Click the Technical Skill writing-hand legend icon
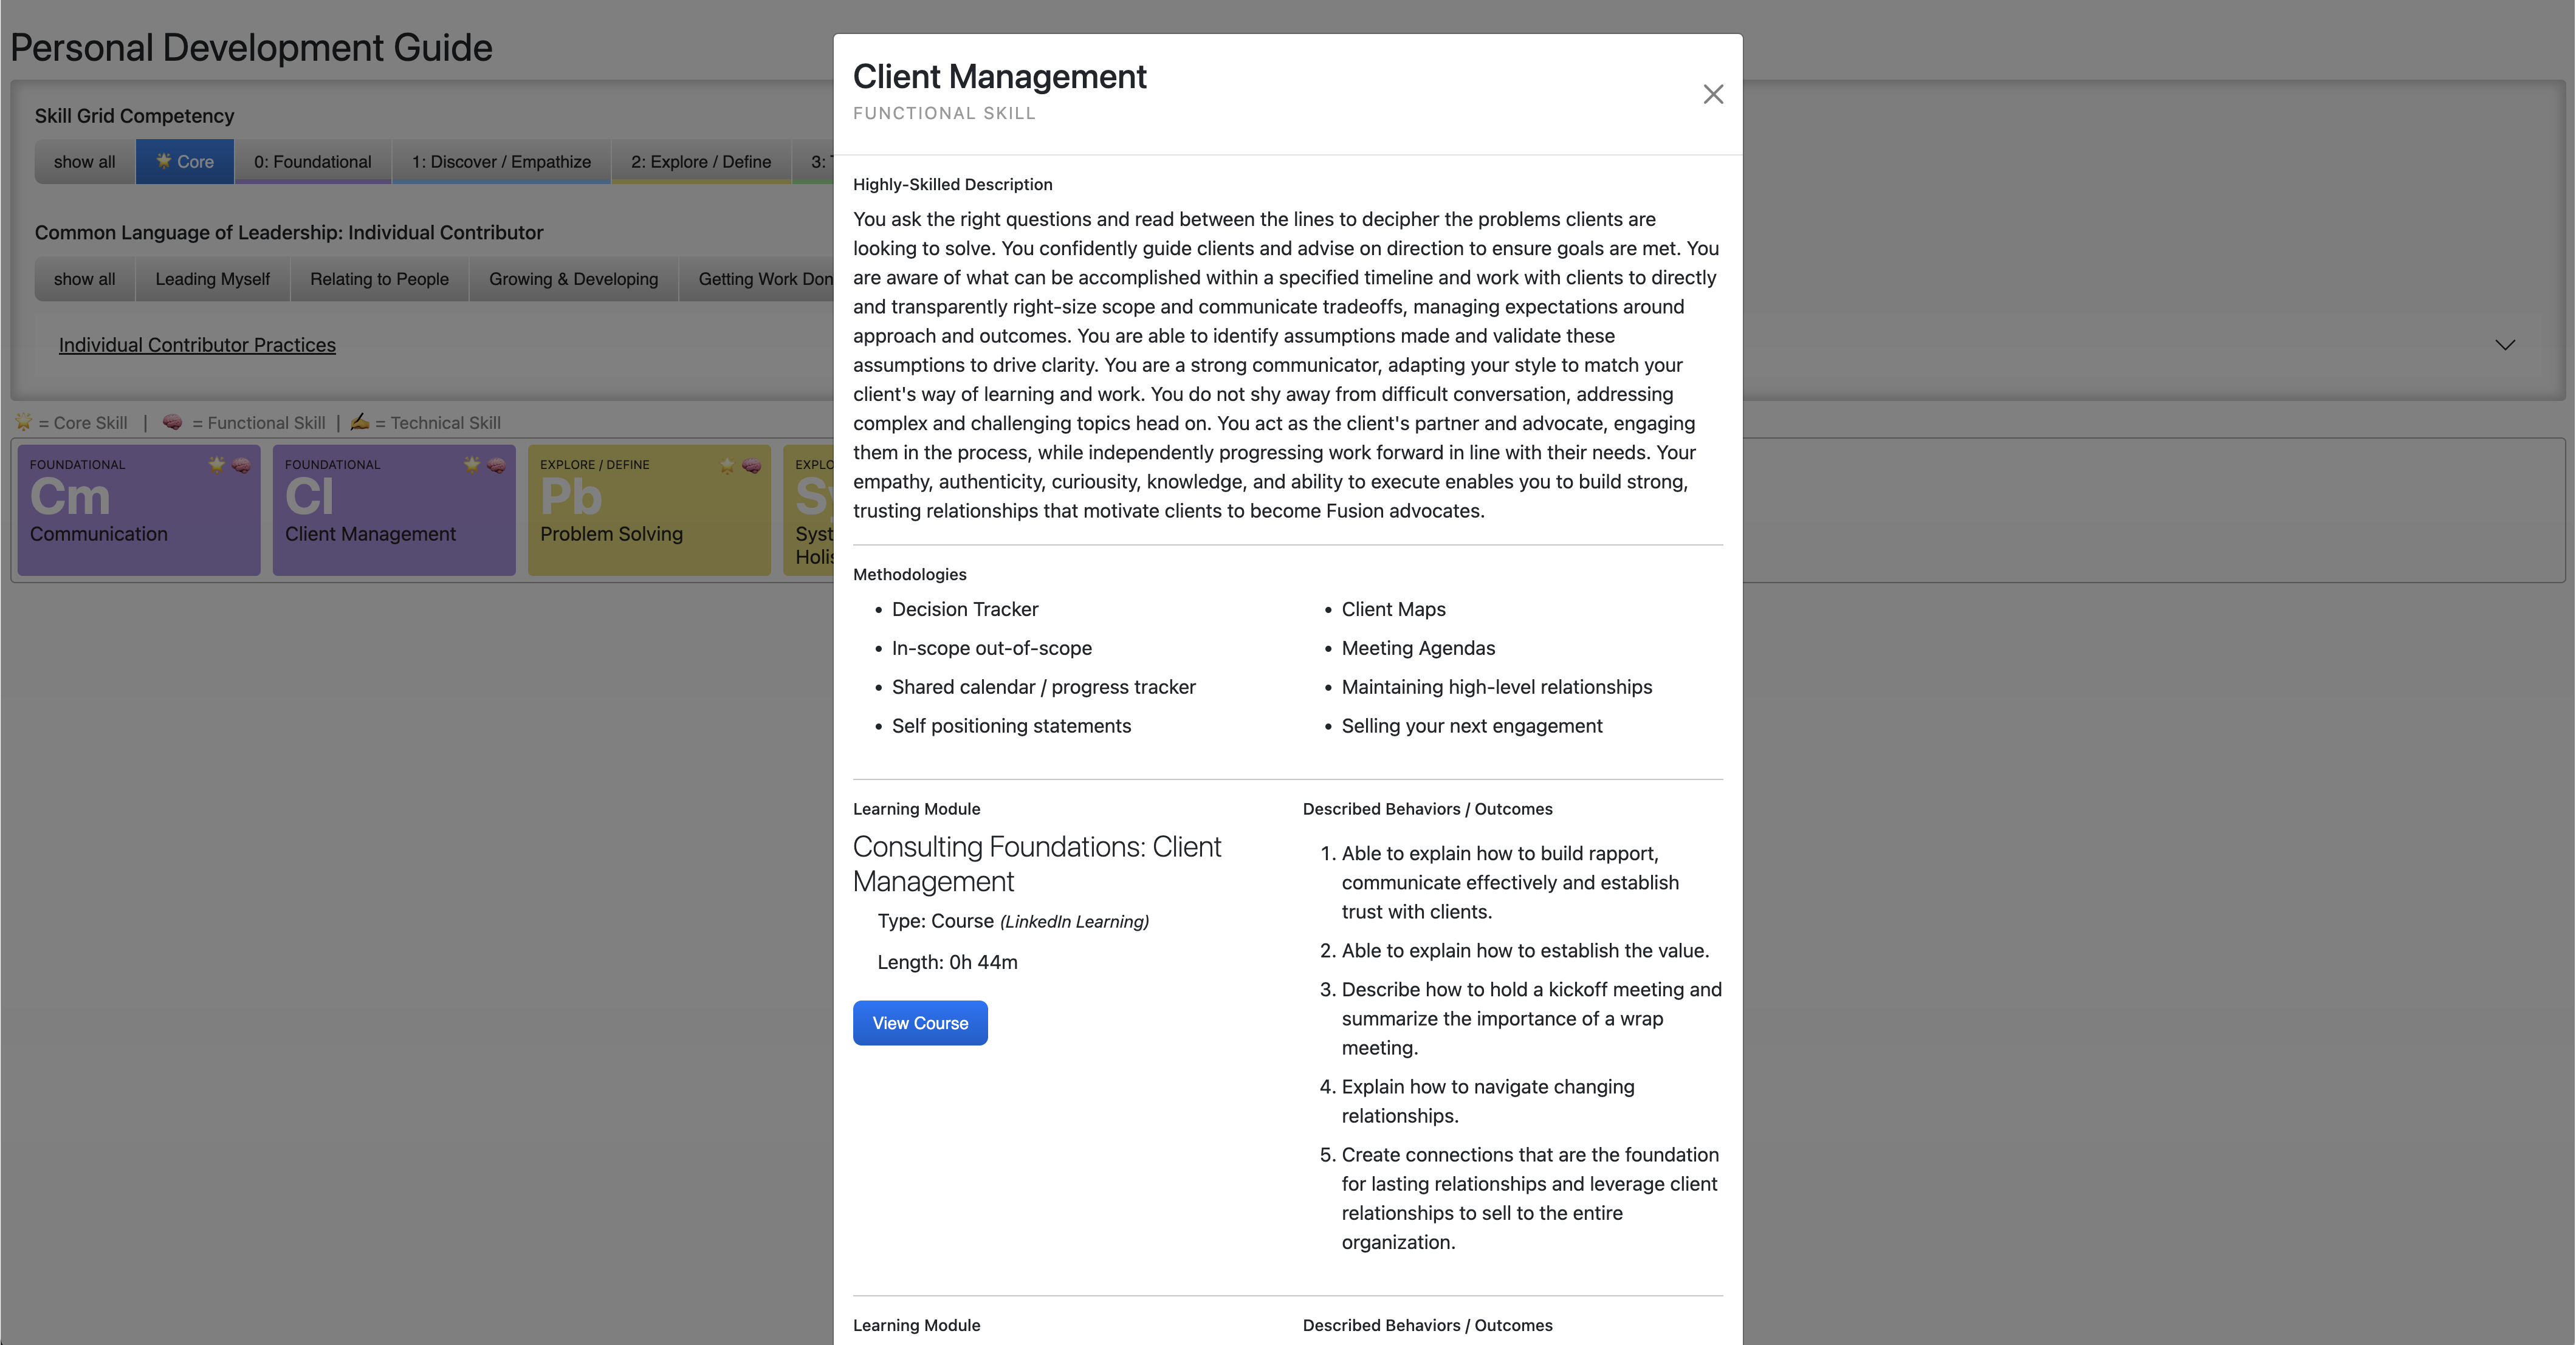This screenshot has height=1345, width=2576. (x=360, y=422)
